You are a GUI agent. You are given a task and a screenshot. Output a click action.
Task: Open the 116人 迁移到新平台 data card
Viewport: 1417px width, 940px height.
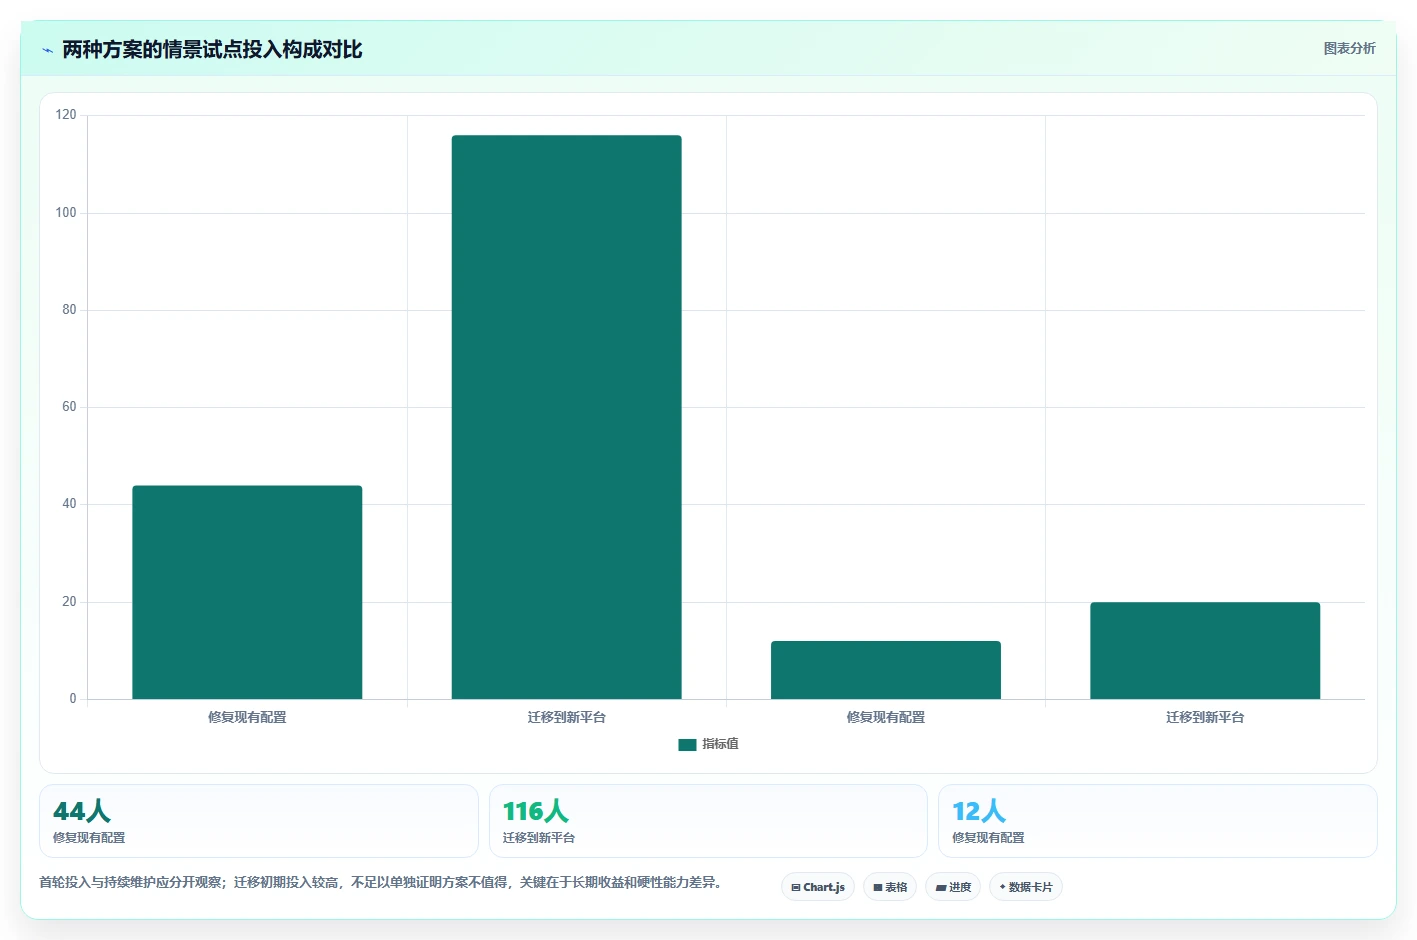[708, 821]
